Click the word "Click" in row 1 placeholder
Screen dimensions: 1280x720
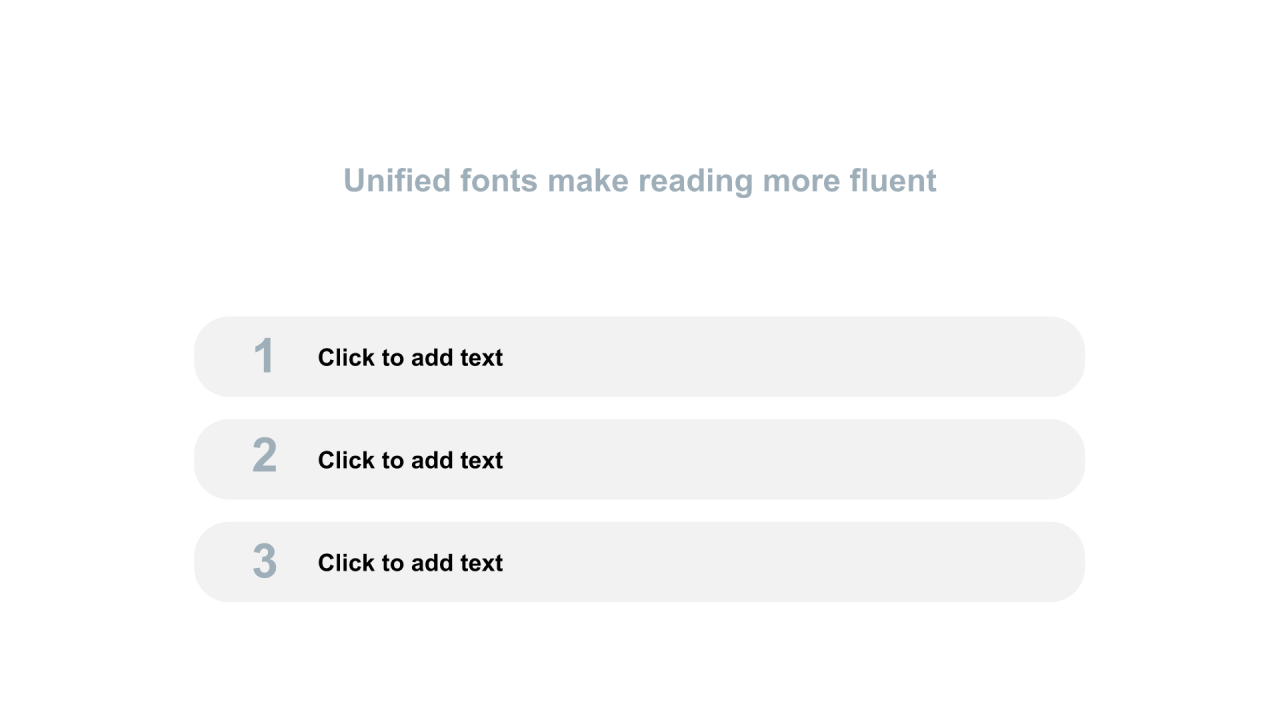coord(345,357)
